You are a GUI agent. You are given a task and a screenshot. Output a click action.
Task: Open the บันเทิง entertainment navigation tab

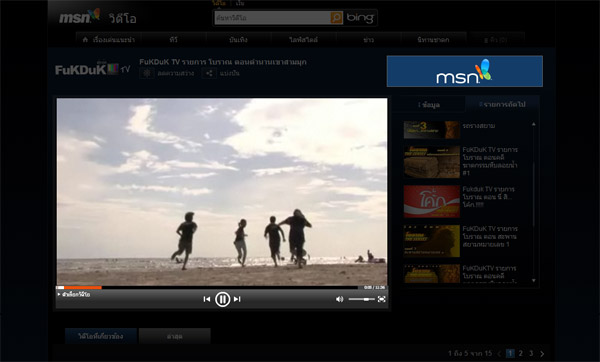click(x=238, y=39)
